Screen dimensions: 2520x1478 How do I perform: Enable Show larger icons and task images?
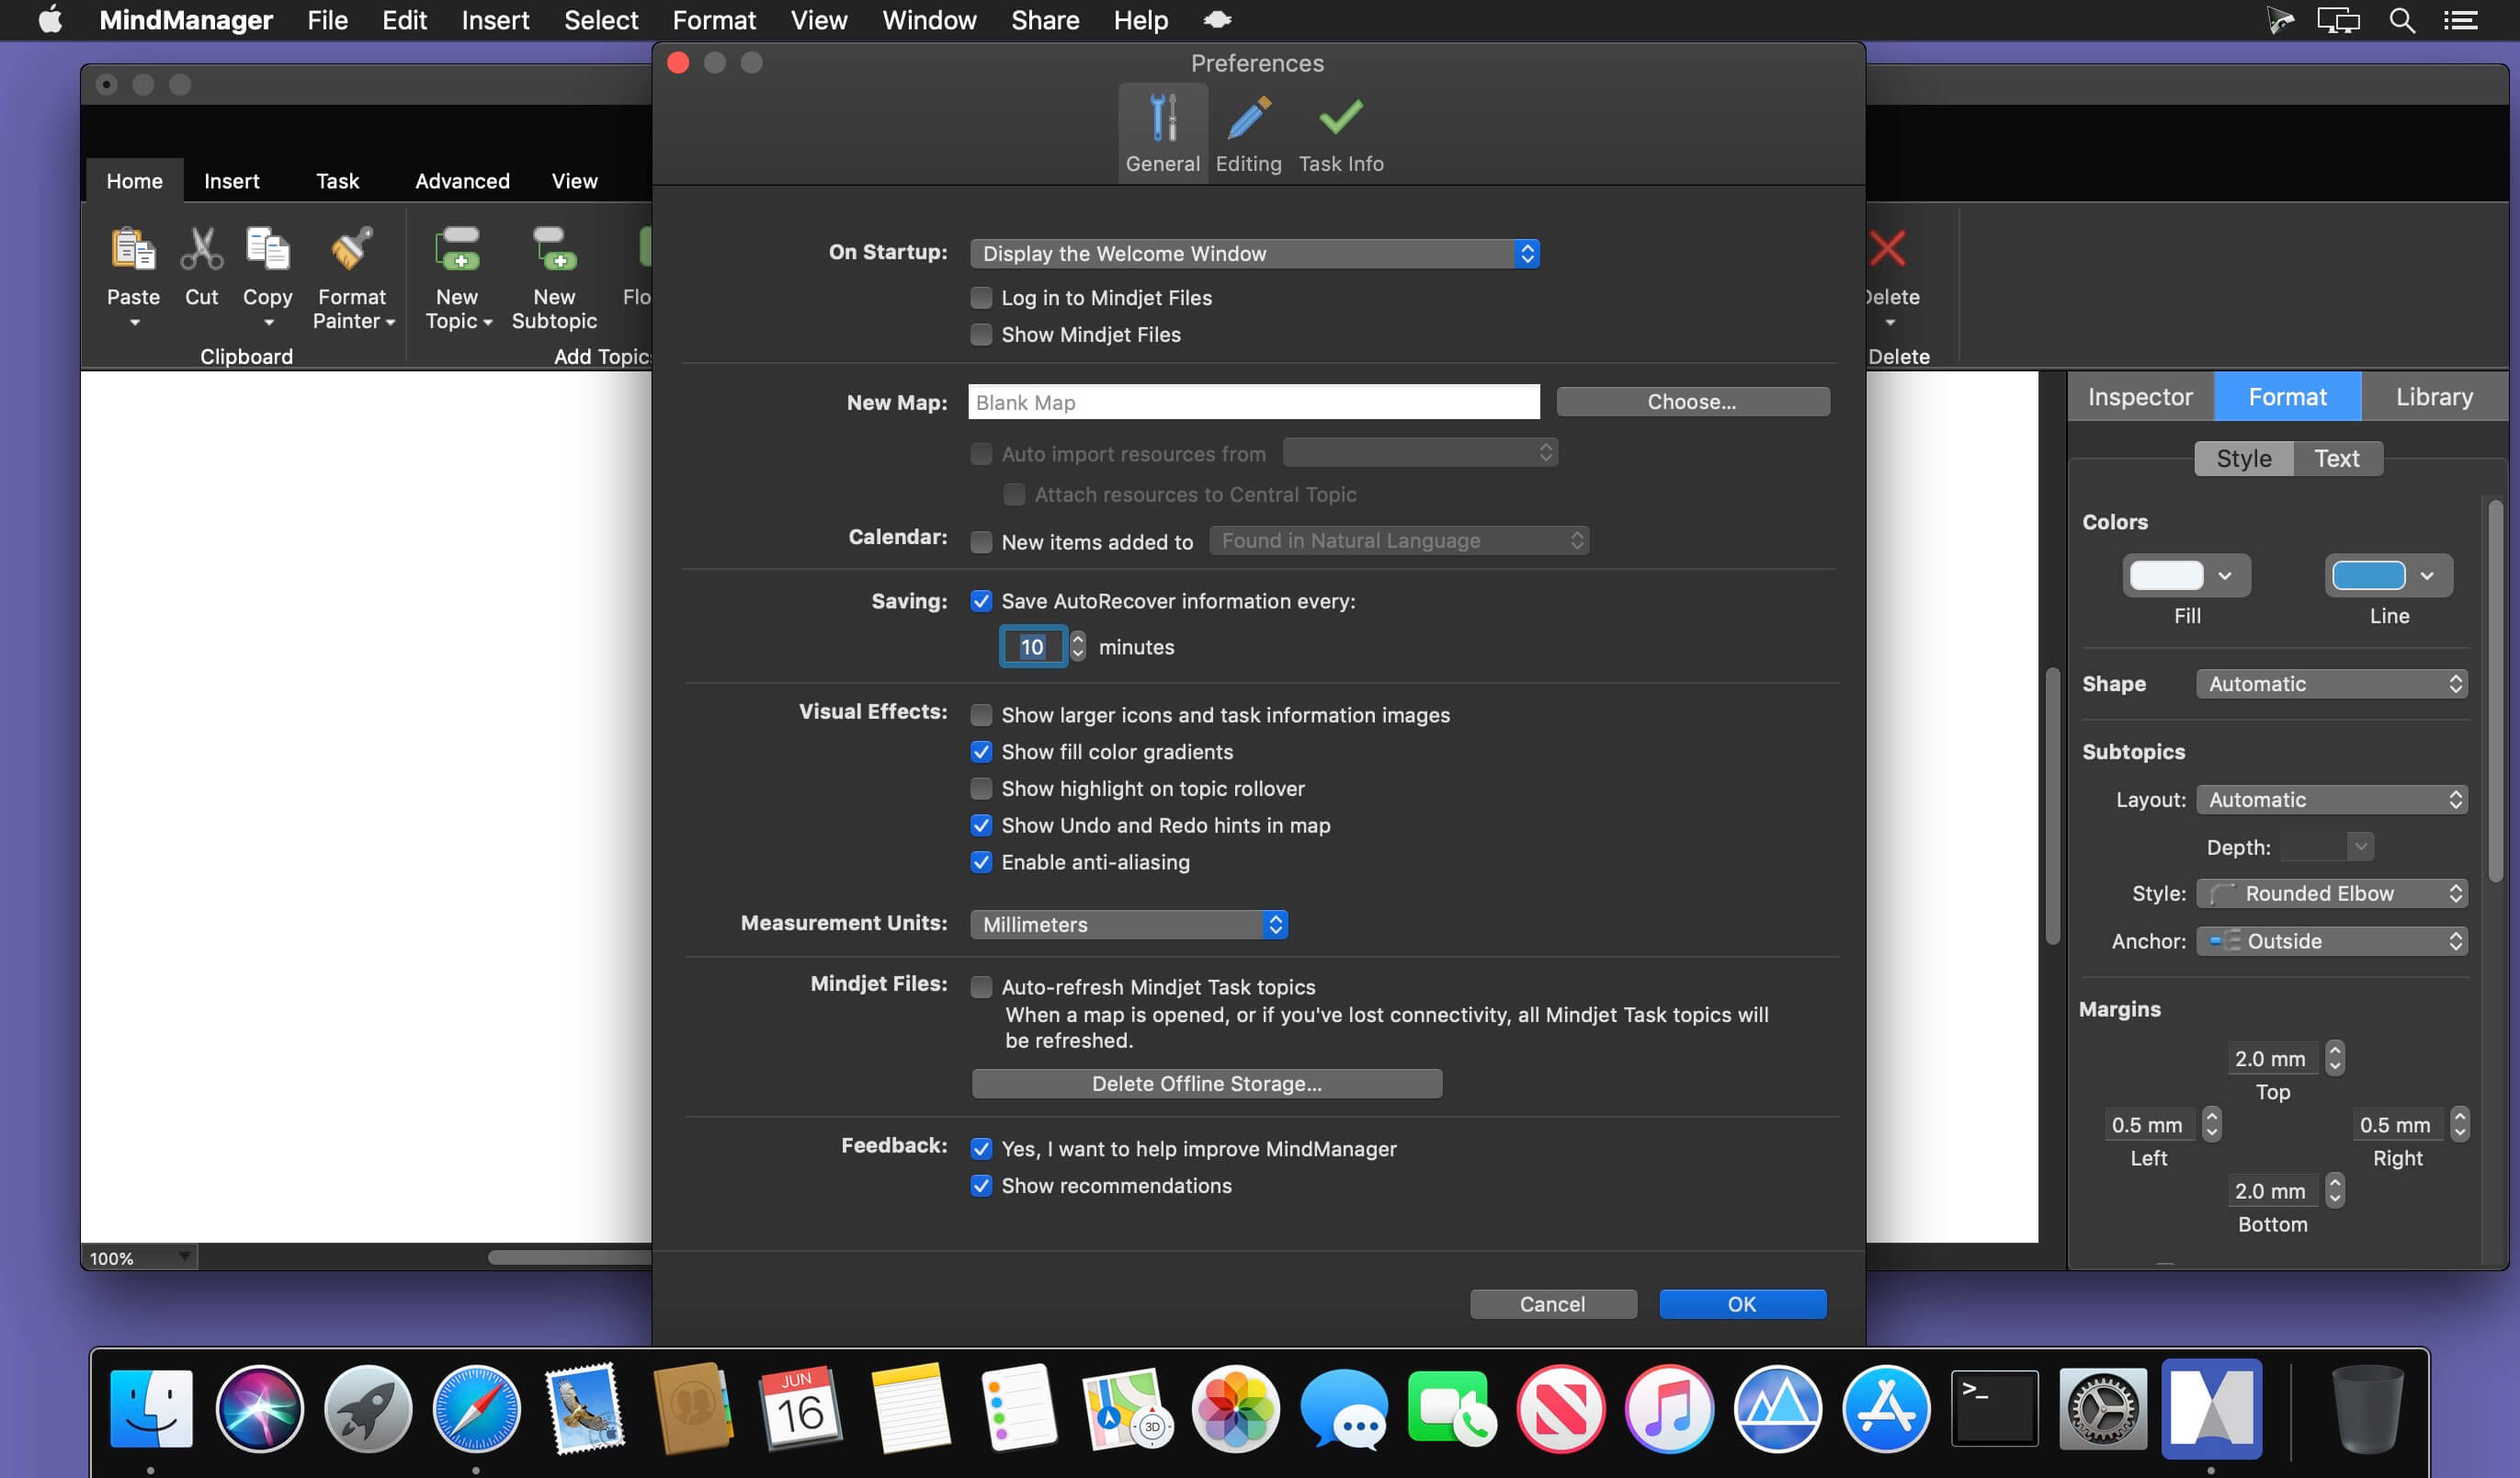(981, 714)
